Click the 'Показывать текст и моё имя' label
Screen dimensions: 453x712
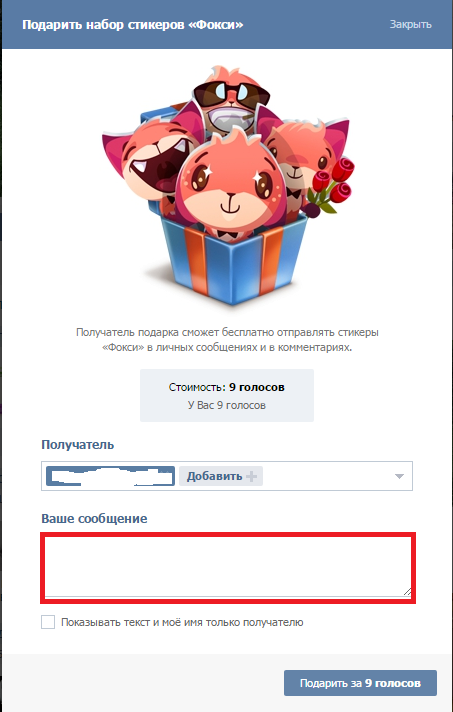(x=182, y=622)
